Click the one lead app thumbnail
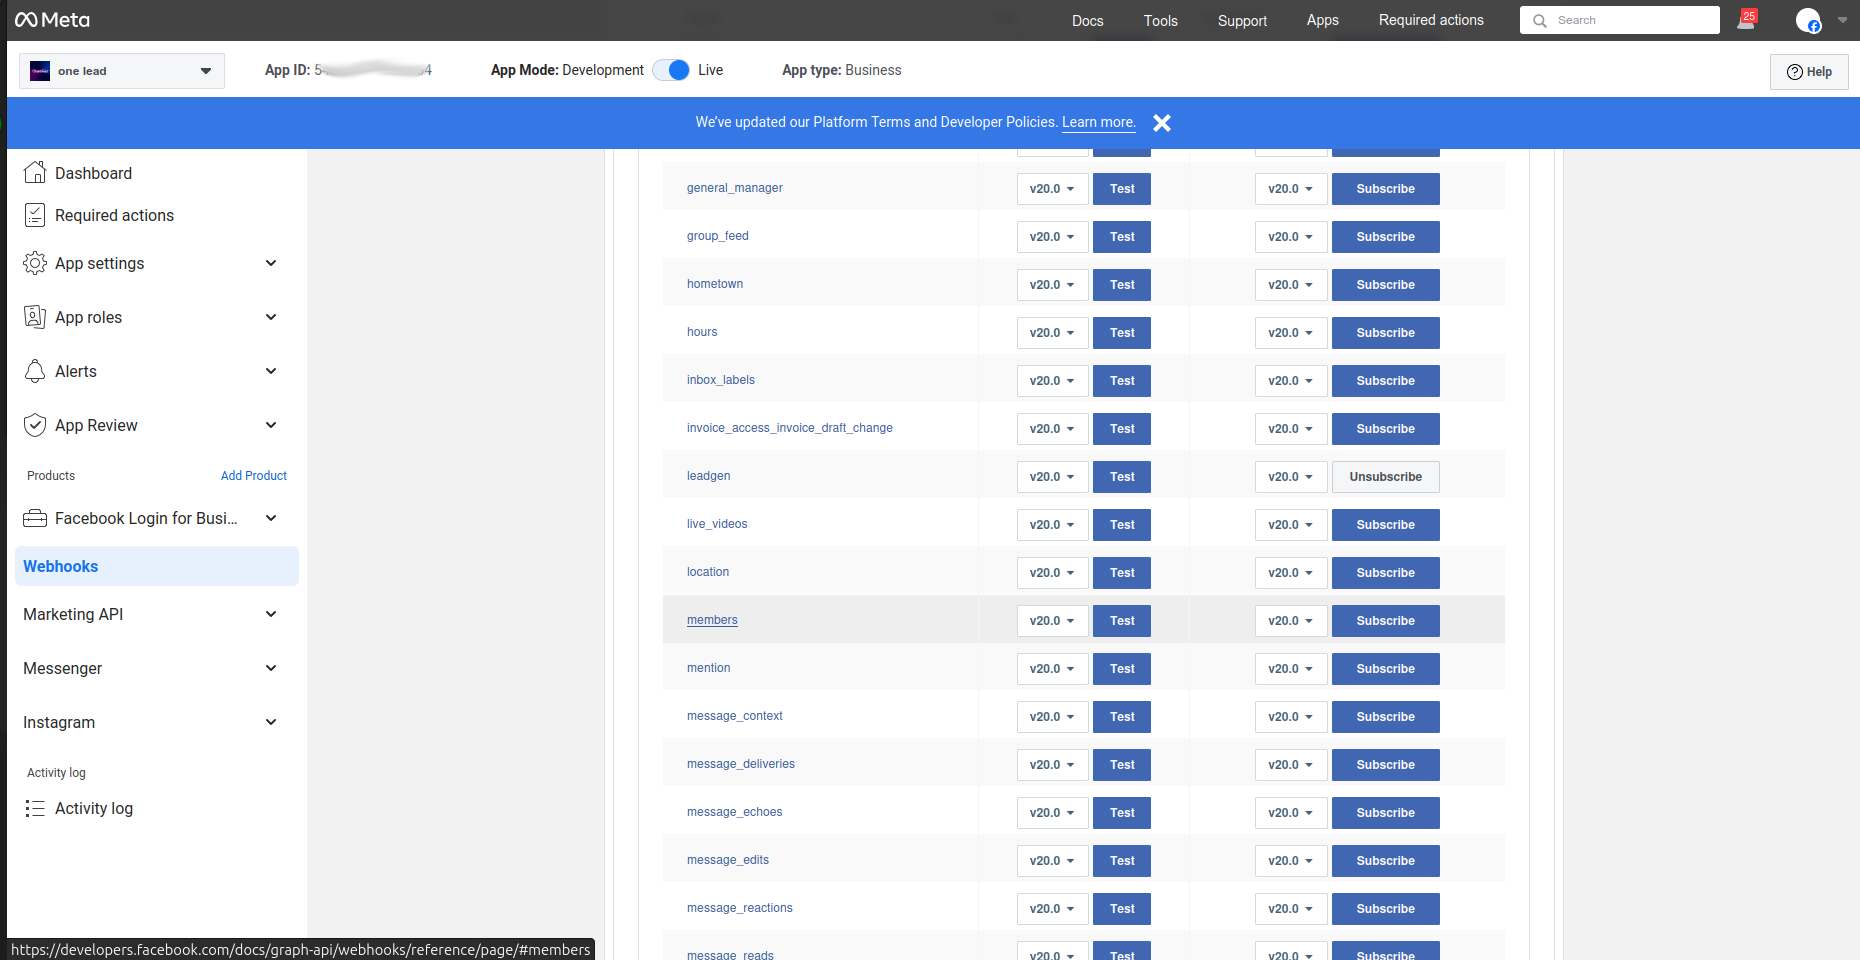 (x=40, y=71)
